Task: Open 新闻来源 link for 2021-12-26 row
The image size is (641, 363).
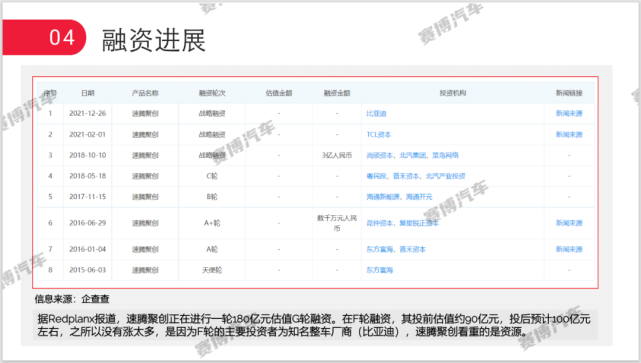Action: point(569,113)
